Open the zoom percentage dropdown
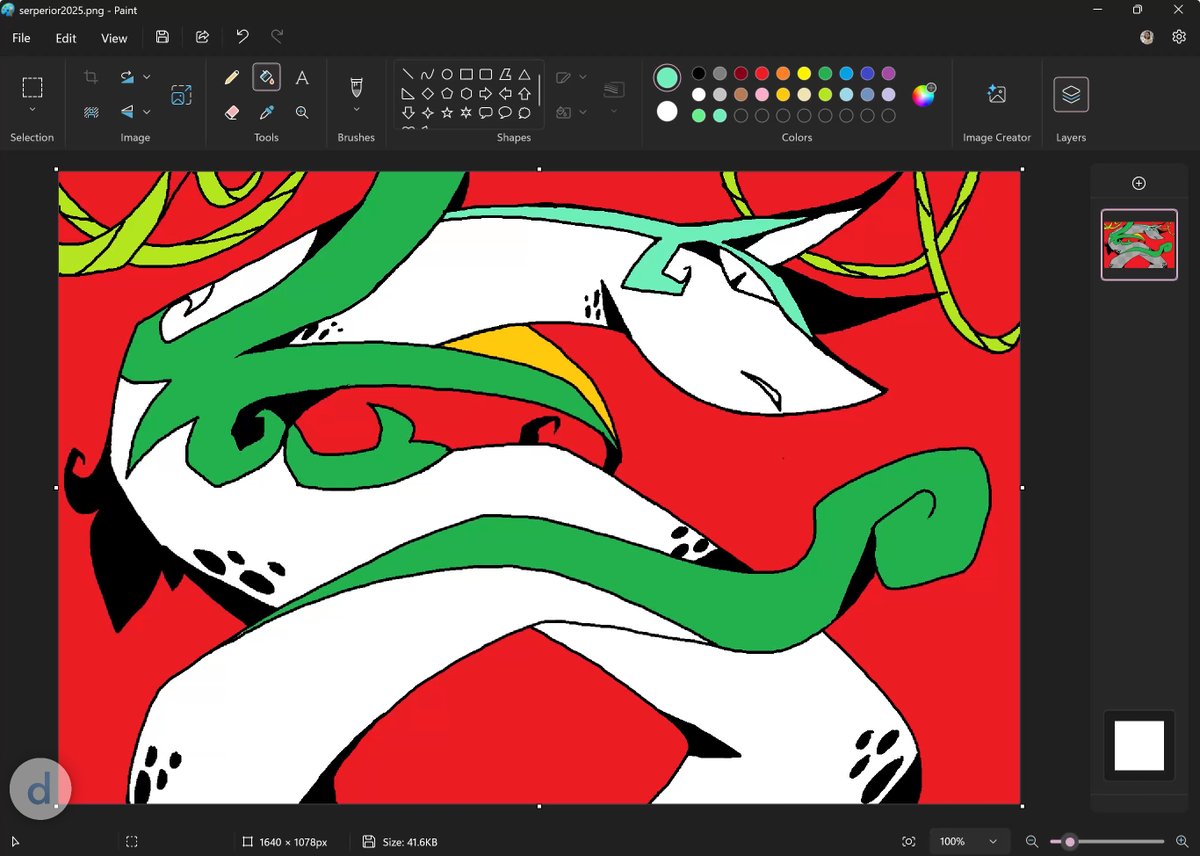Viewport: 1200px width, 856px height. (969, 842)
